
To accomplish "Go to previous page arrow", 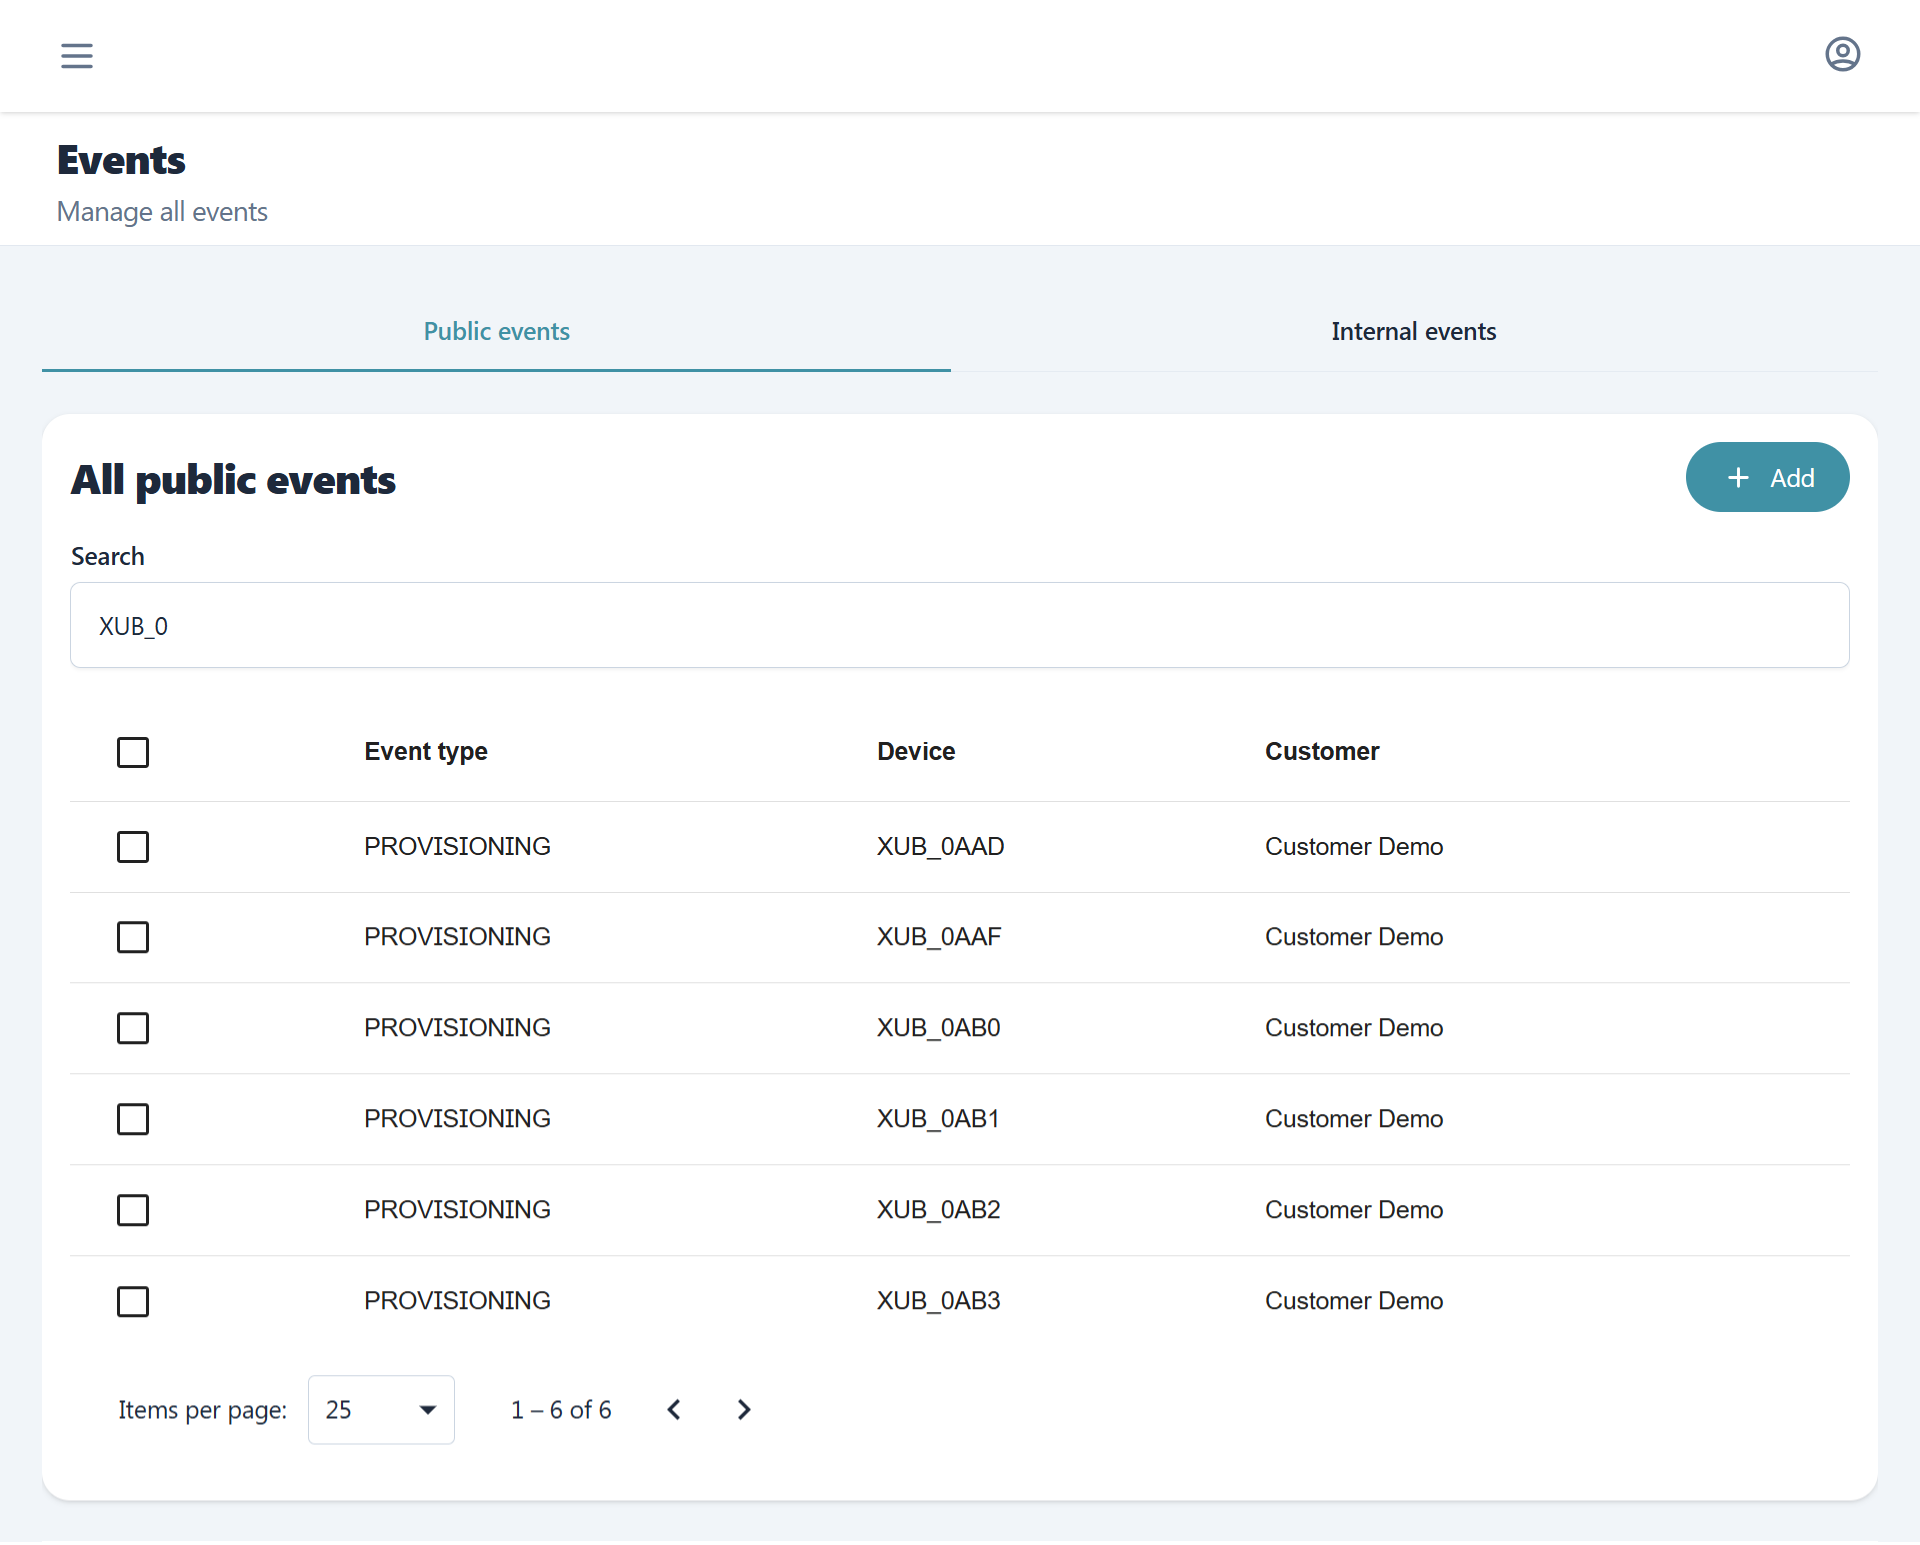I will [674, 1410].
